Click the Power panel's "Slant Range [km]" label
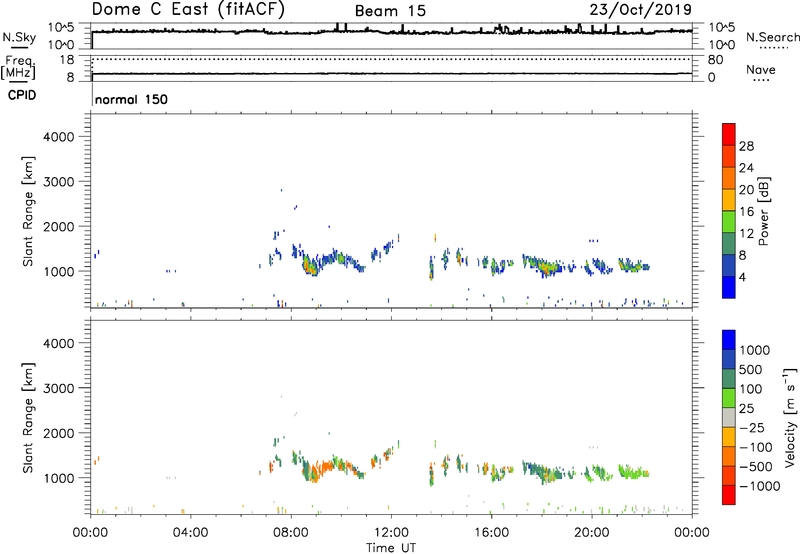 pos(28,211)
